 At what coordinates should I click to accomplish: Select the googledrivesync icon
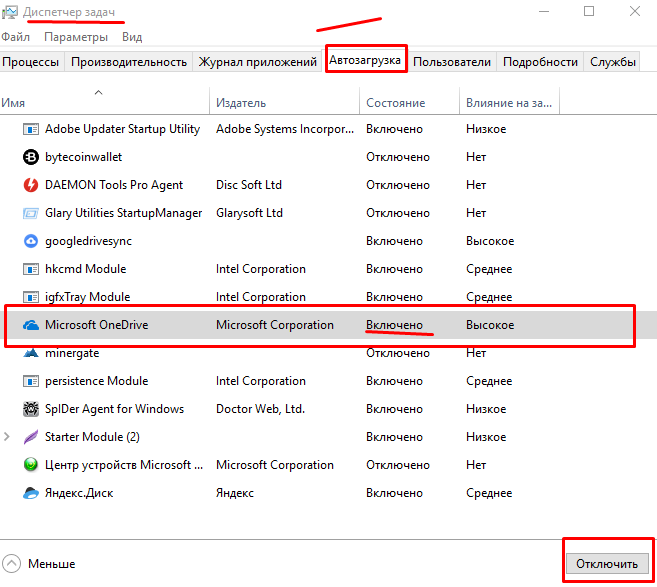(x=30, y=241)
